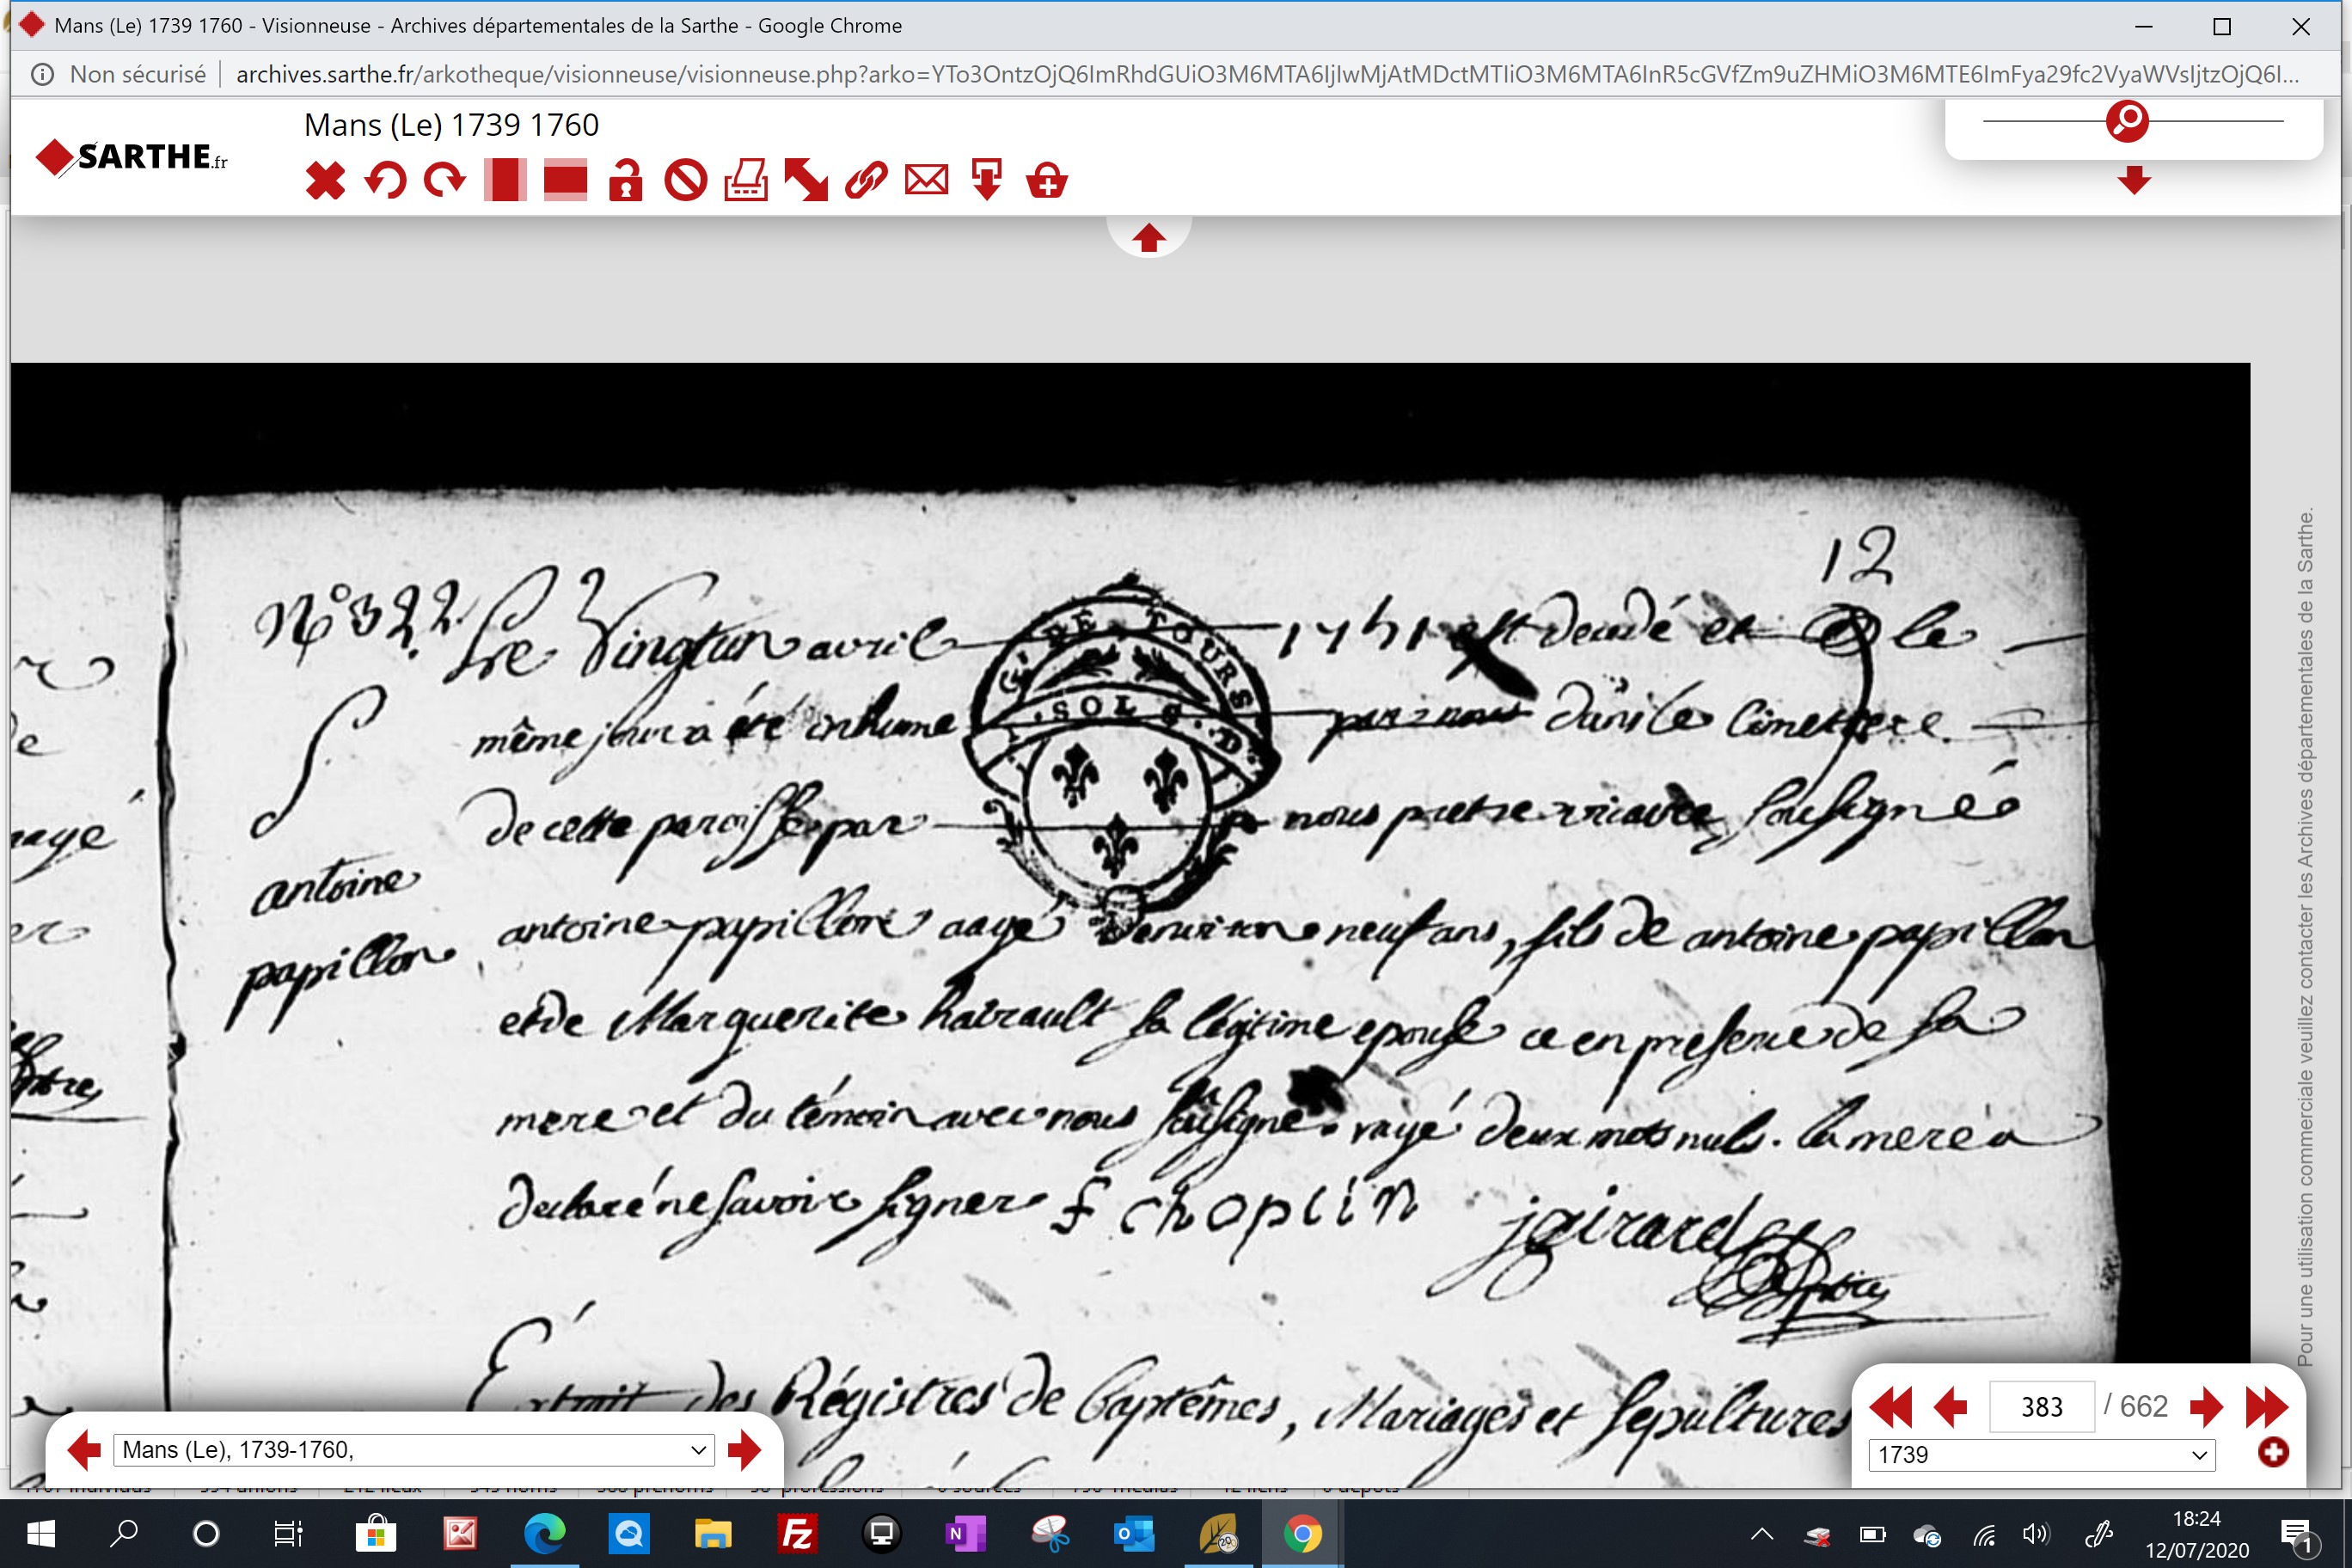This screenshot has height=1568, width=2352.
Task: Send the image by email envelope icon
Action: pos(926,181)
